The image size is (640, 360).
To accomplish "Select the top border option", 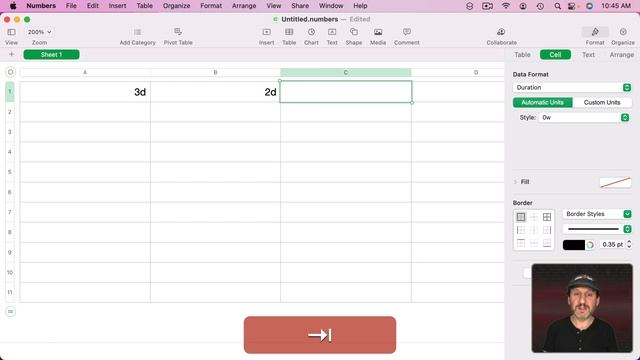I will point(521,243).
